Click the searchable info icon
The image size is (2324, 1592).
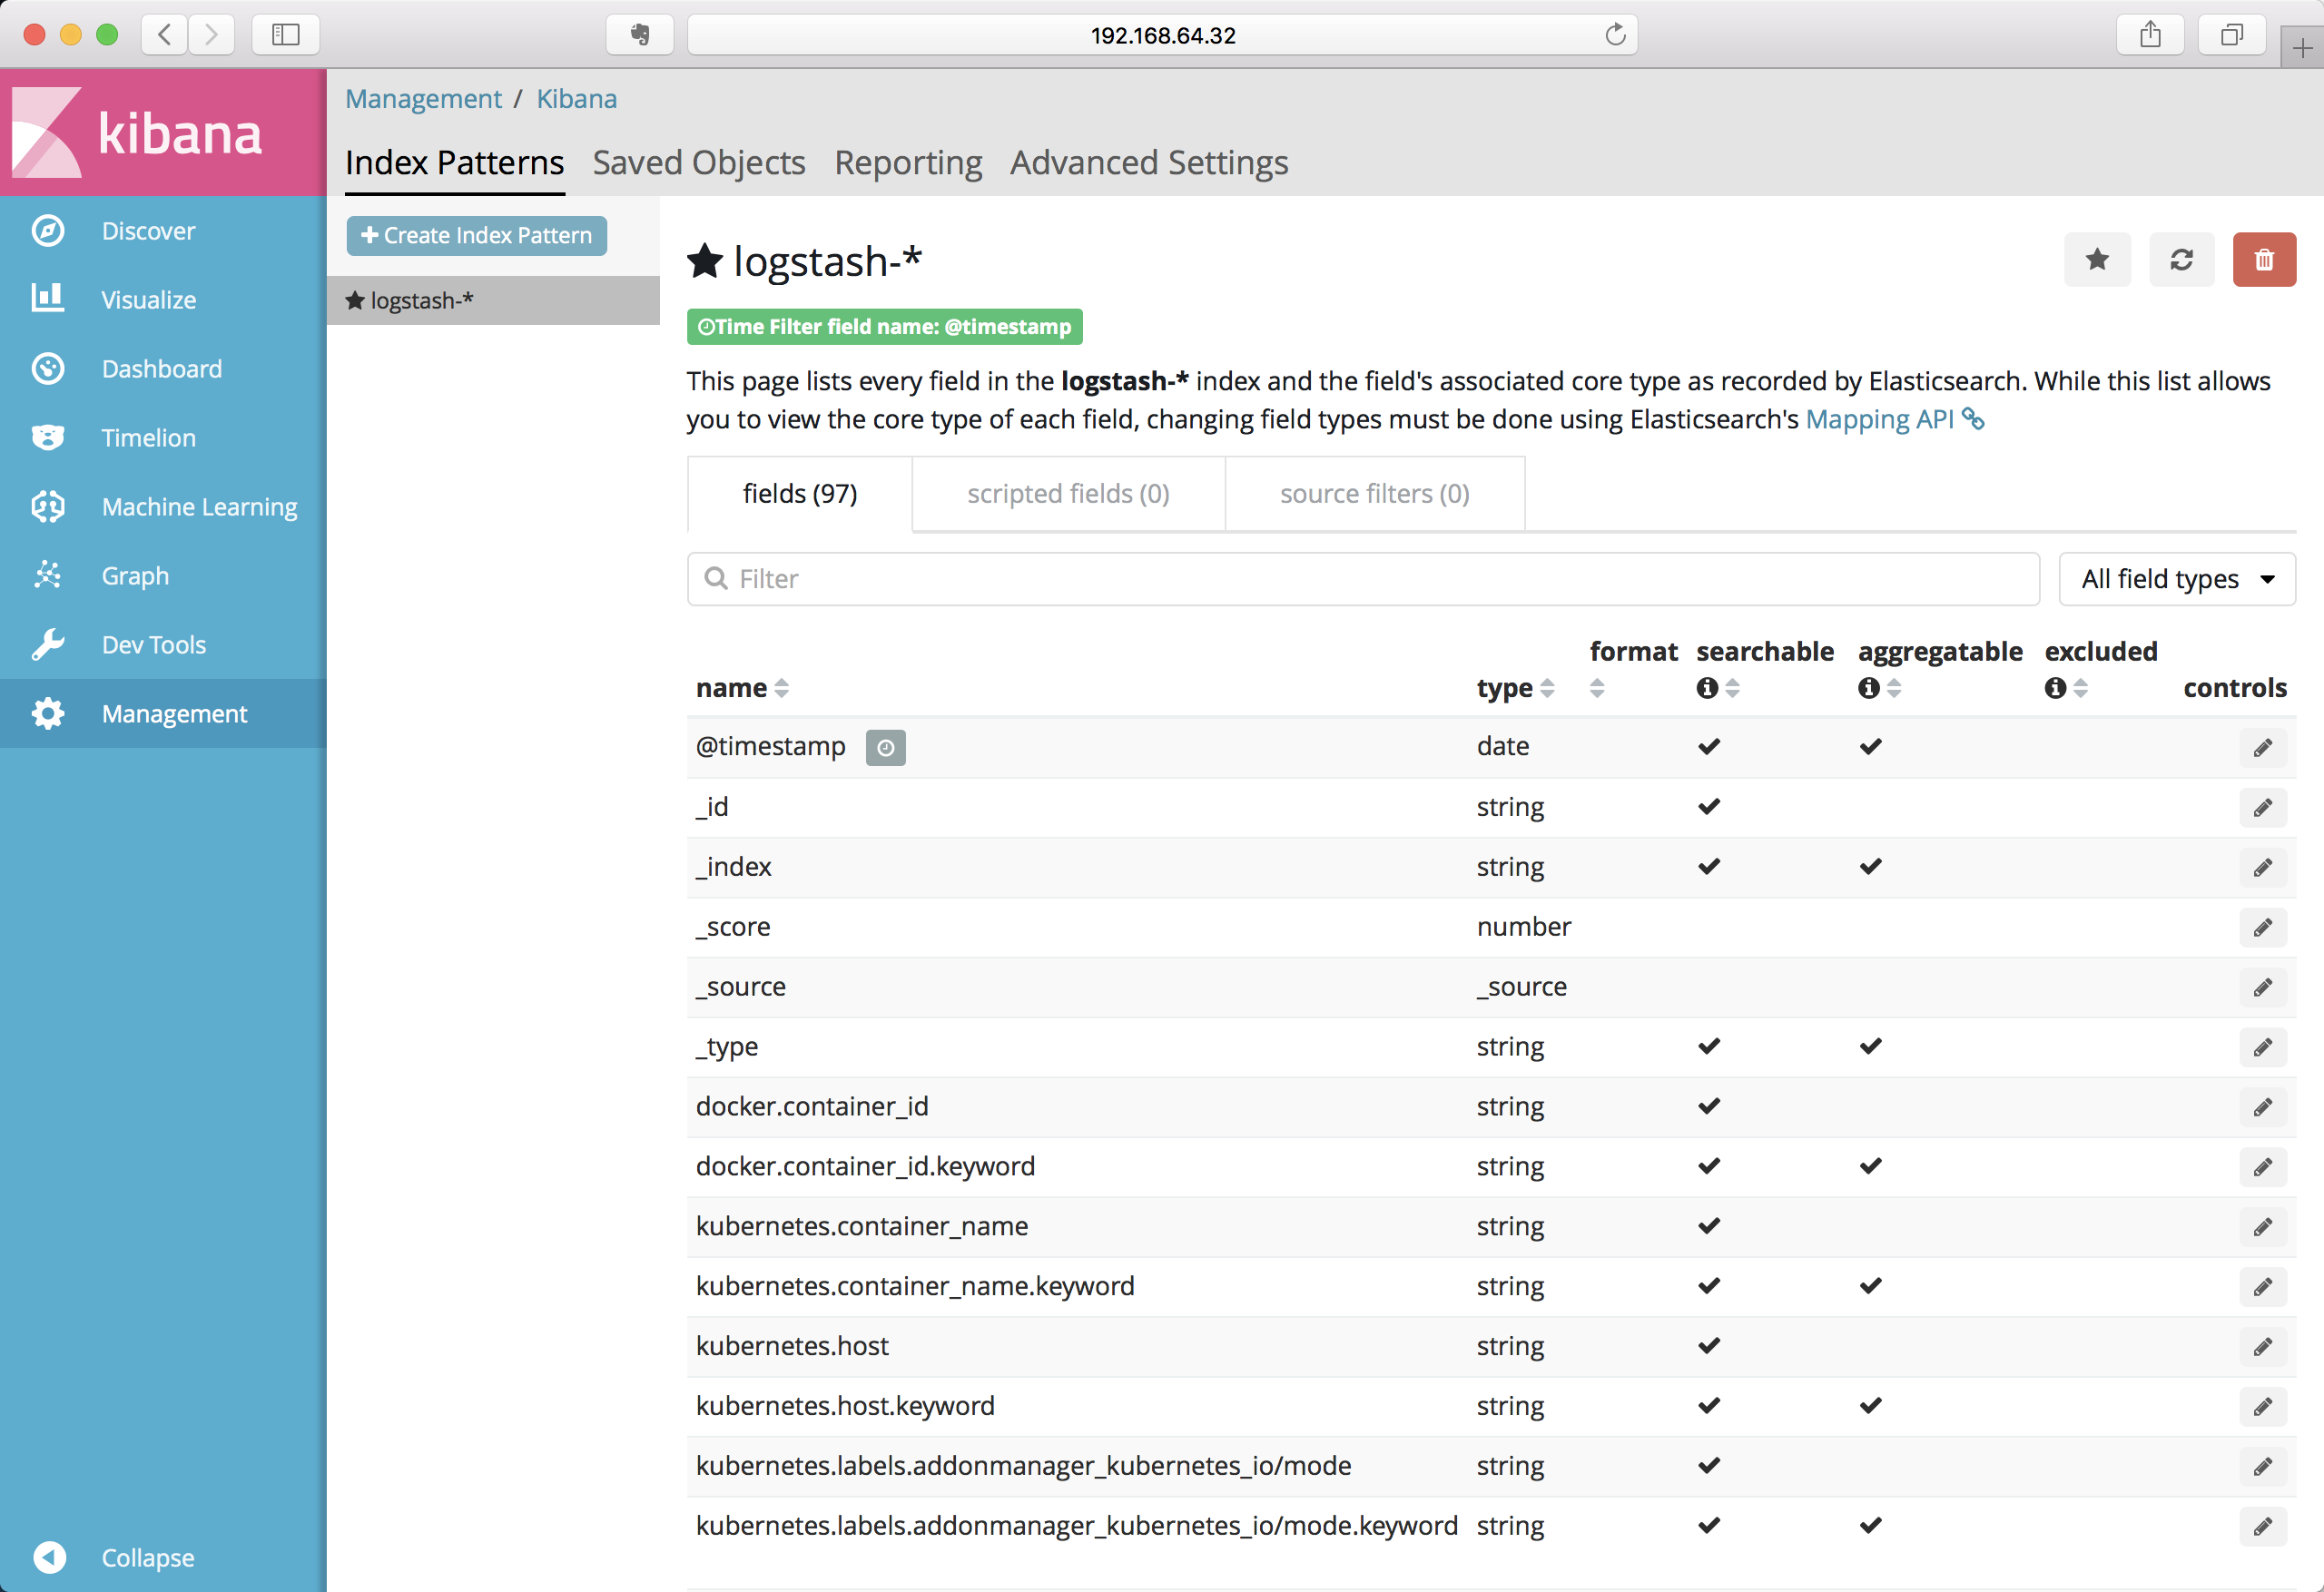tap(1707, 688)
